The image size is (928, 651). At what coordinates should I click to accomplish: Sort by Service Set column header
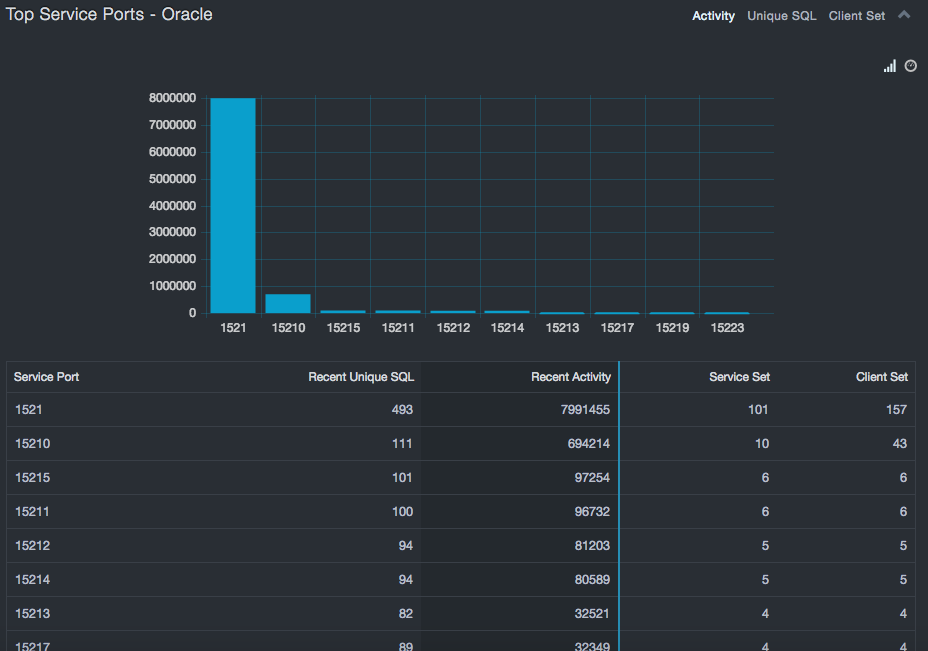coord(739,377)
